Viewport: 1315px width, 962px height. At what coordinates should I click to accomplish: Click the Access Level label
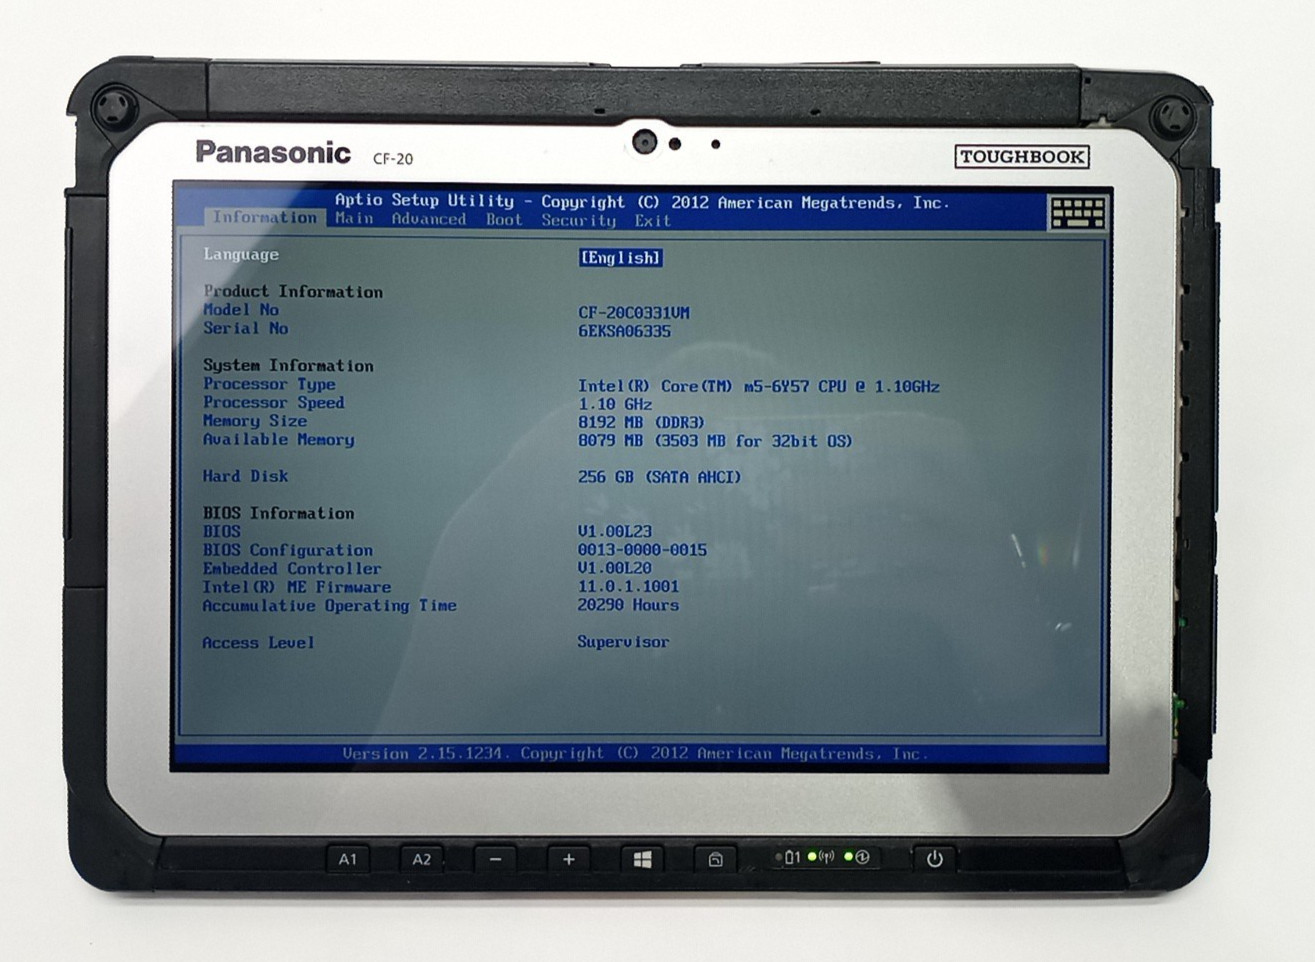pos(258,642)
